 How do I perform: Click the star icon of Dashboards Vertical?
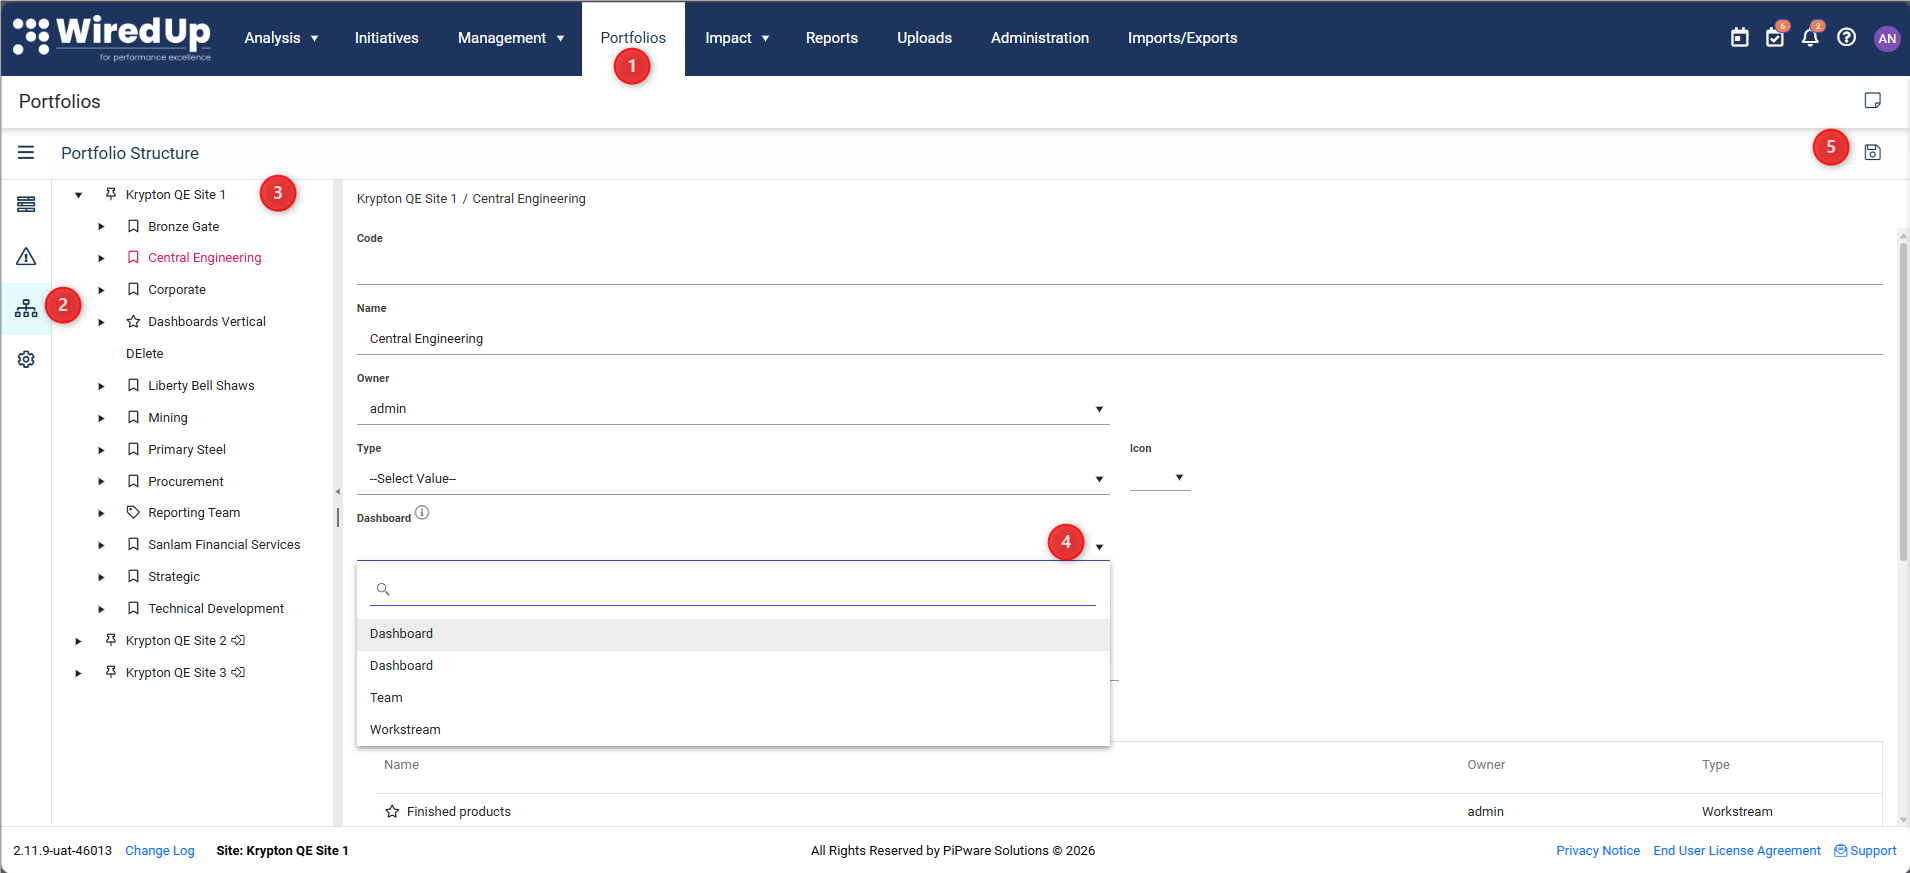click(x=133, y=322)
